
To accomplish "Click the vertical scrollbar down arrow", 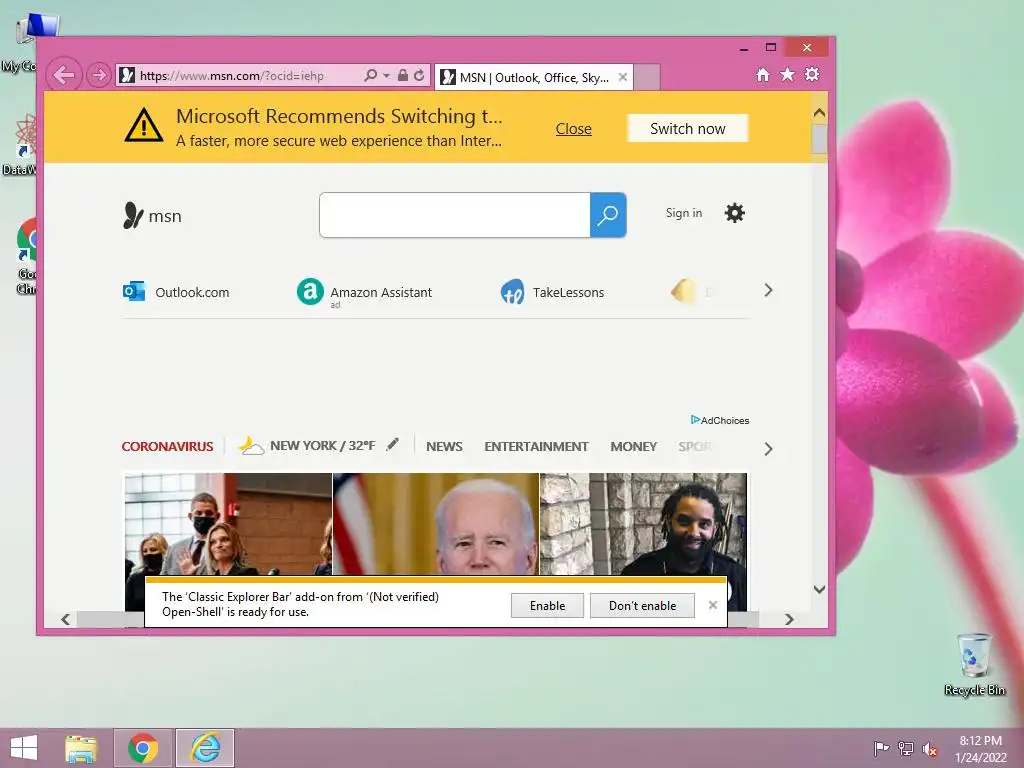I will coord(820,589).
